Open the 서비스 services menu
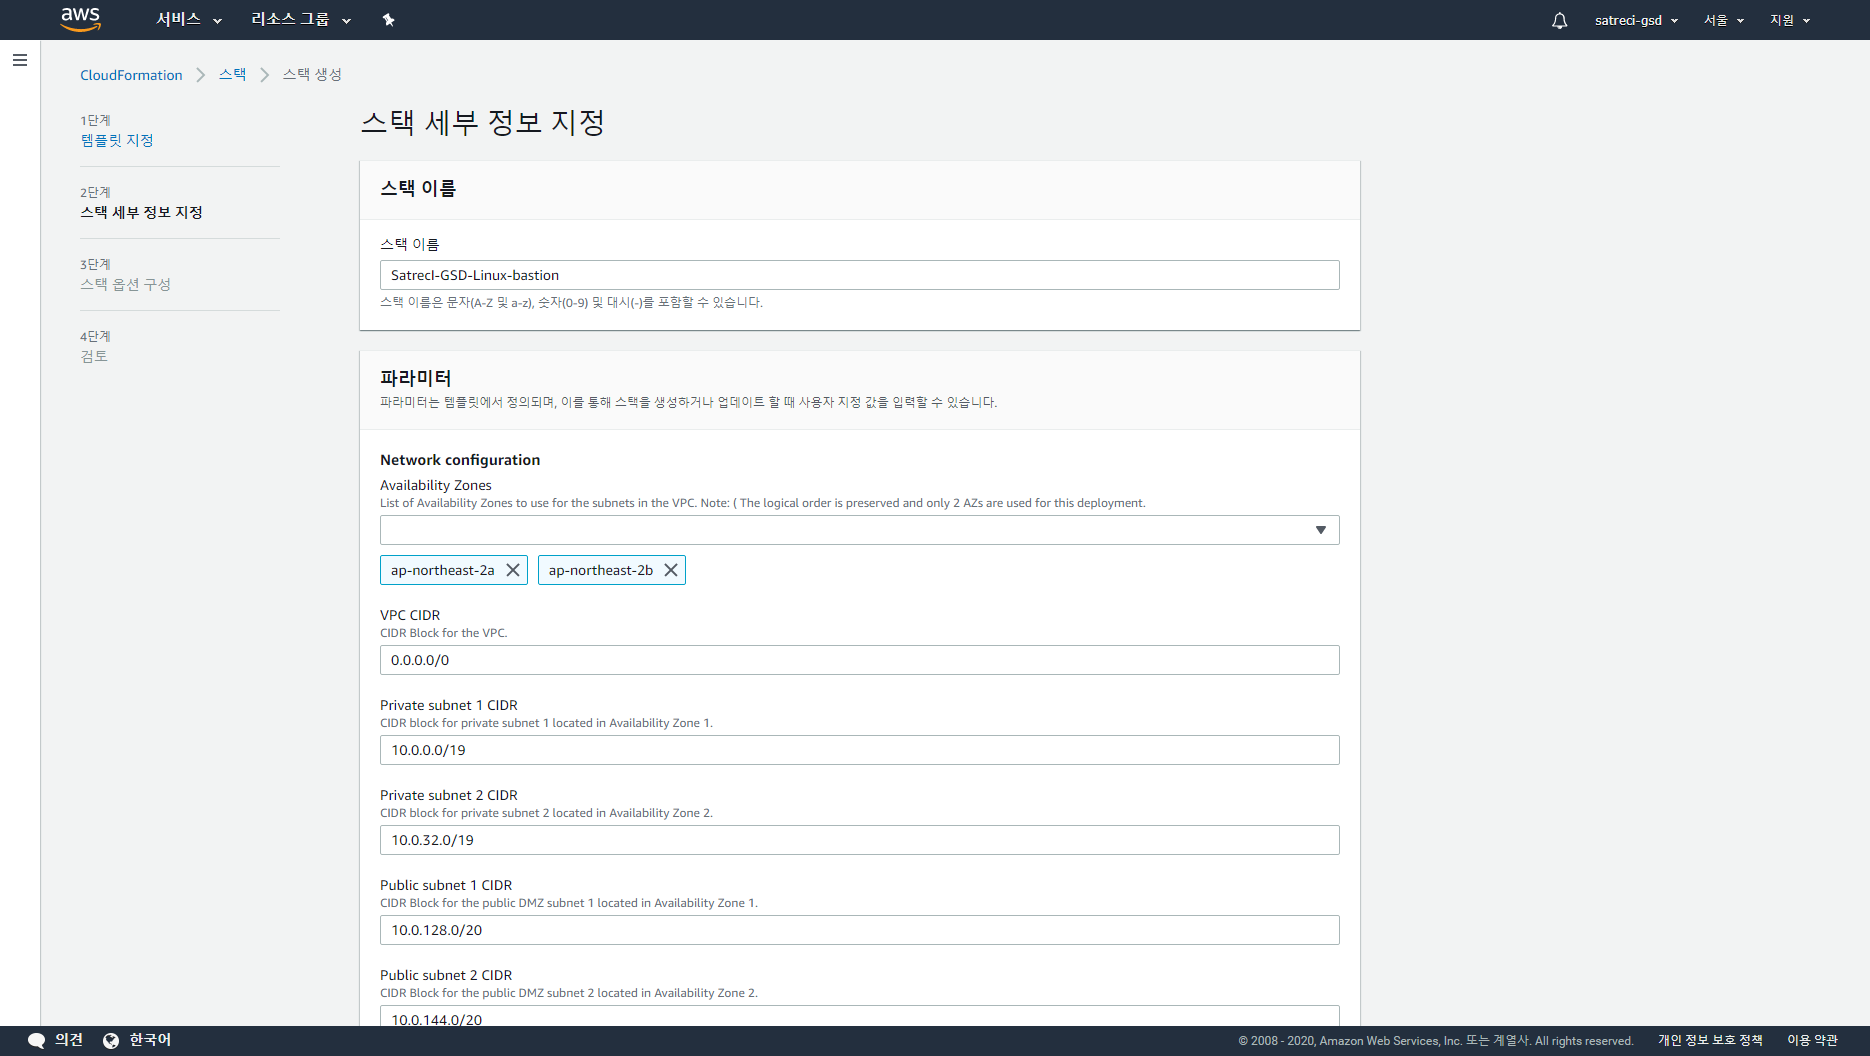Image resolution: width=1870 pixels, height=1056 pixels. 188,20
